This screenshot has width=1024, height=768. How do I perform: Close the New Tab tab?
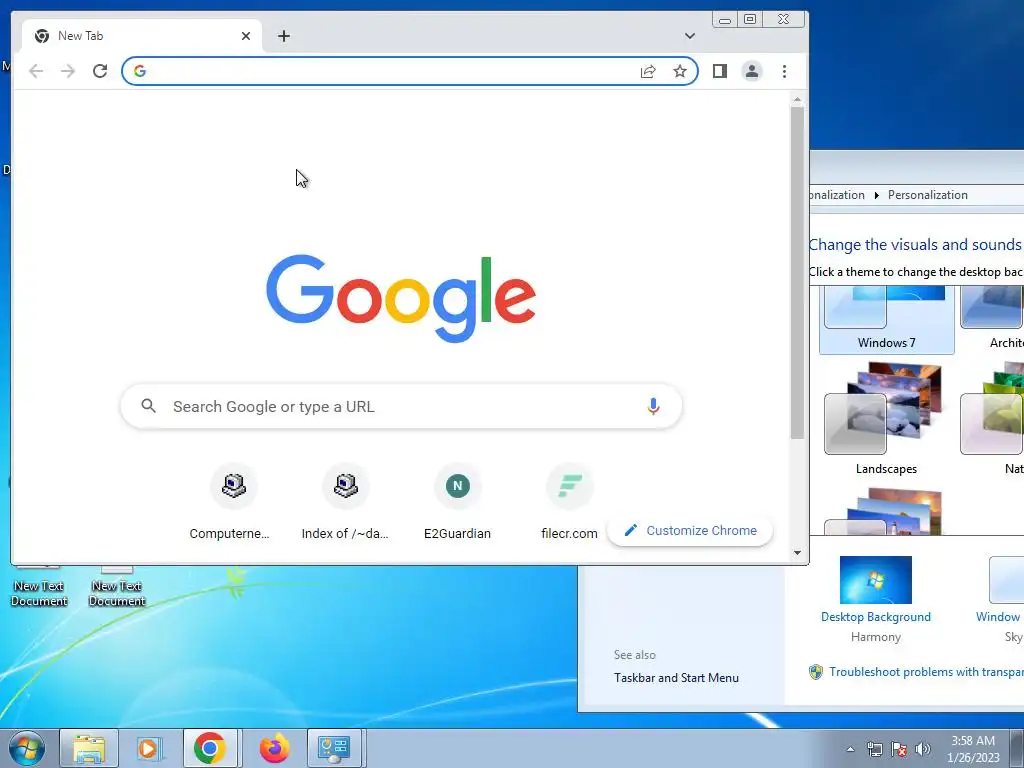tap(246, 36)
